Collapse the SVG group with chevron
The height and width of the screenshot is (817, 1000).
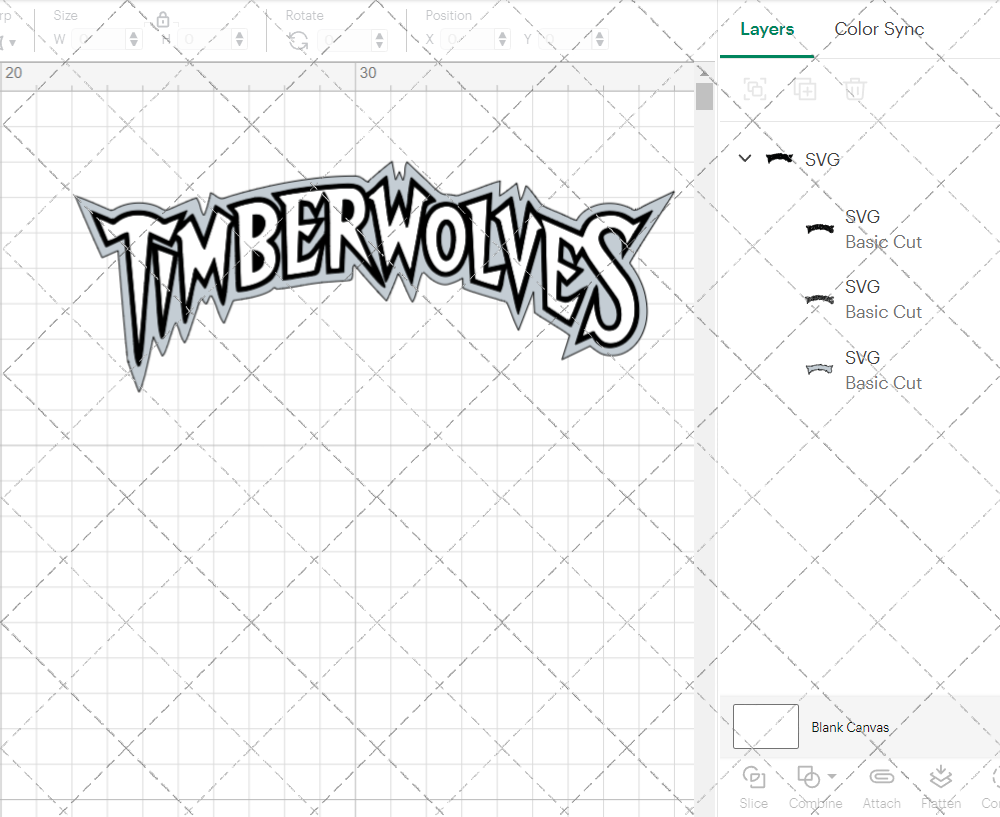tap(745, 158)
